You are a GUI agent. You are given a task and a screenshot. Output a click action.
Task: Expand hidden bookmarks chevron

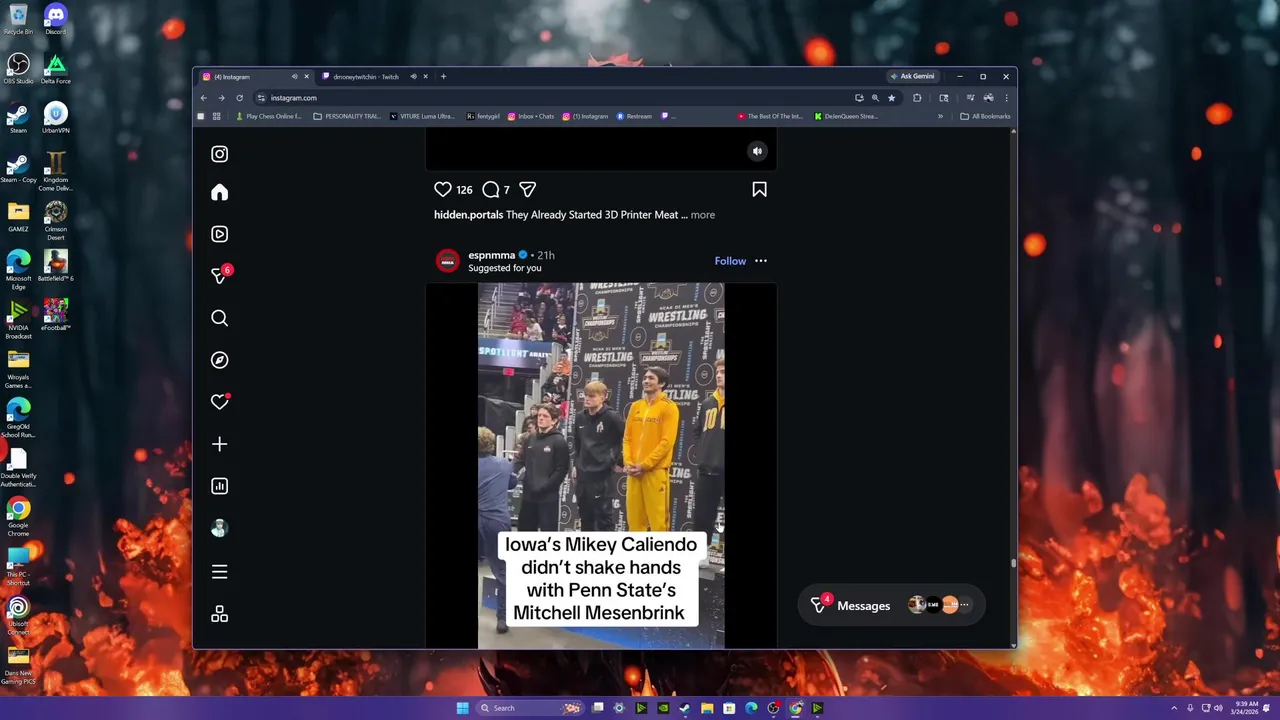click(940, 116)
